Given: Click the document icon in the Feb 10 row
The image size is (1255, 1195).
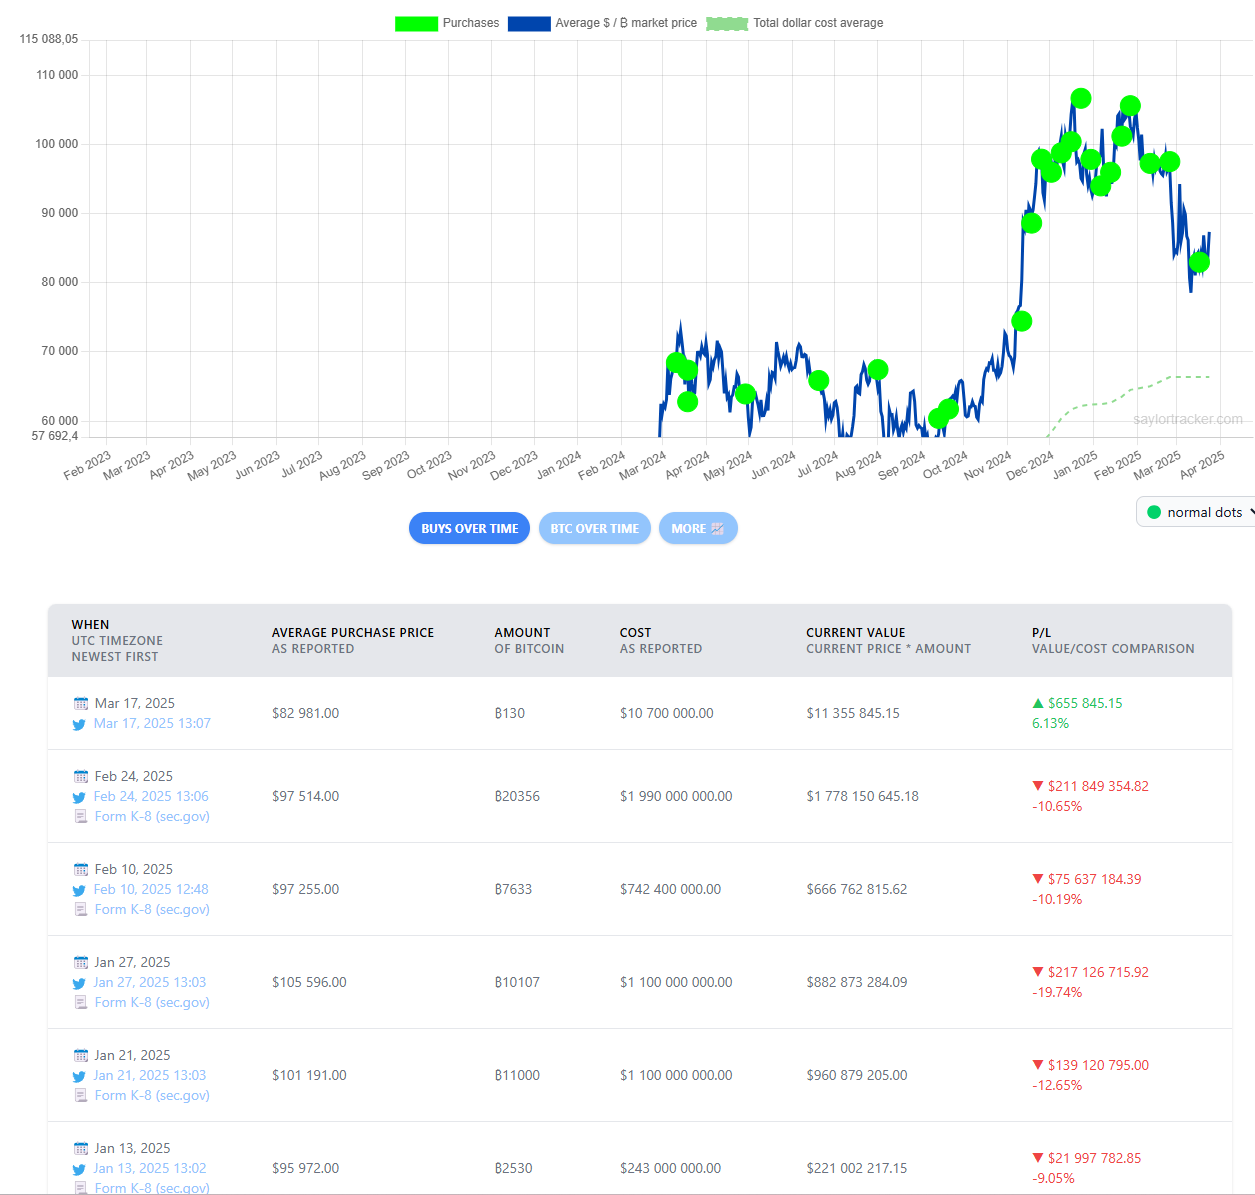Looking at the screenshot, I should (81, 910).
